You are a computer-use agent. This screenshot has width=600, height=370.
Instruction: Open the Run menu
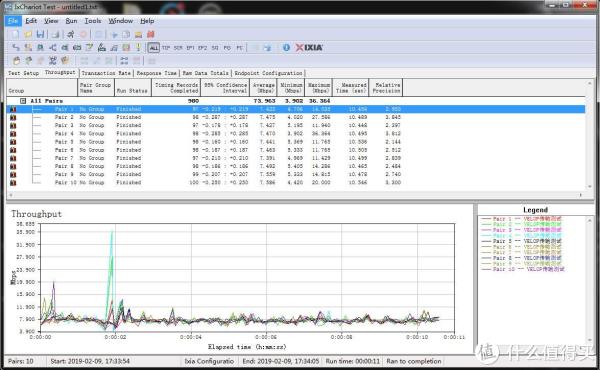(x=71, y=21)
